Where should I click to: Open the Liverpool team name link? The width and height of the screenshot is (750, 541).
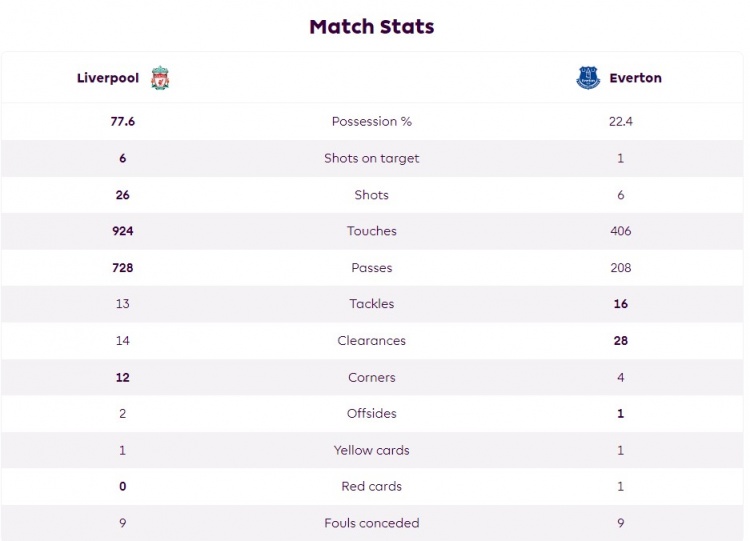108,78
